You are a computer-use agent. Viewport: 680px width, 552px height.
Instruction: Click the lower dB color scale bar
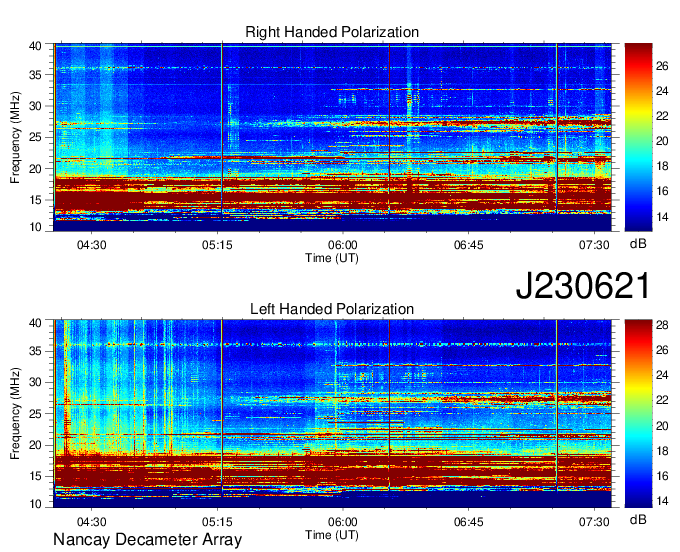(x=638, y=414)
